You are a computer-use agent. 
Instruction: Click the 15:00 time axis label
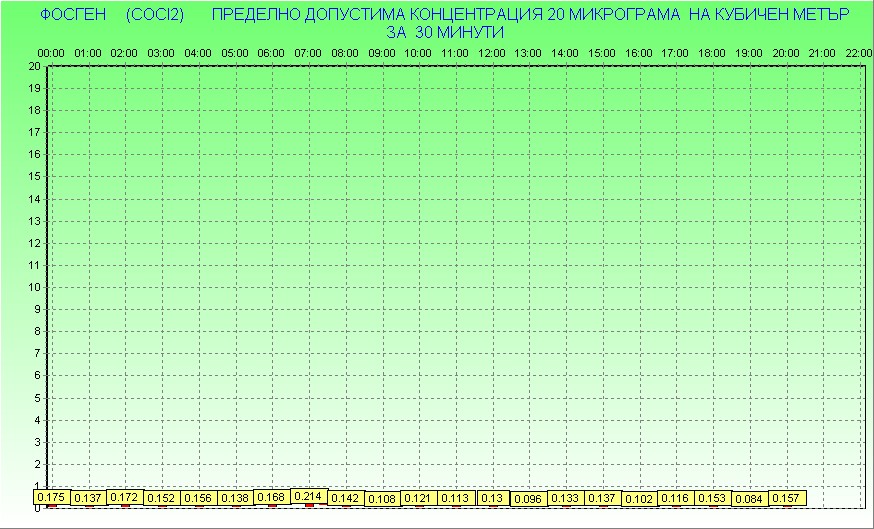601,54
